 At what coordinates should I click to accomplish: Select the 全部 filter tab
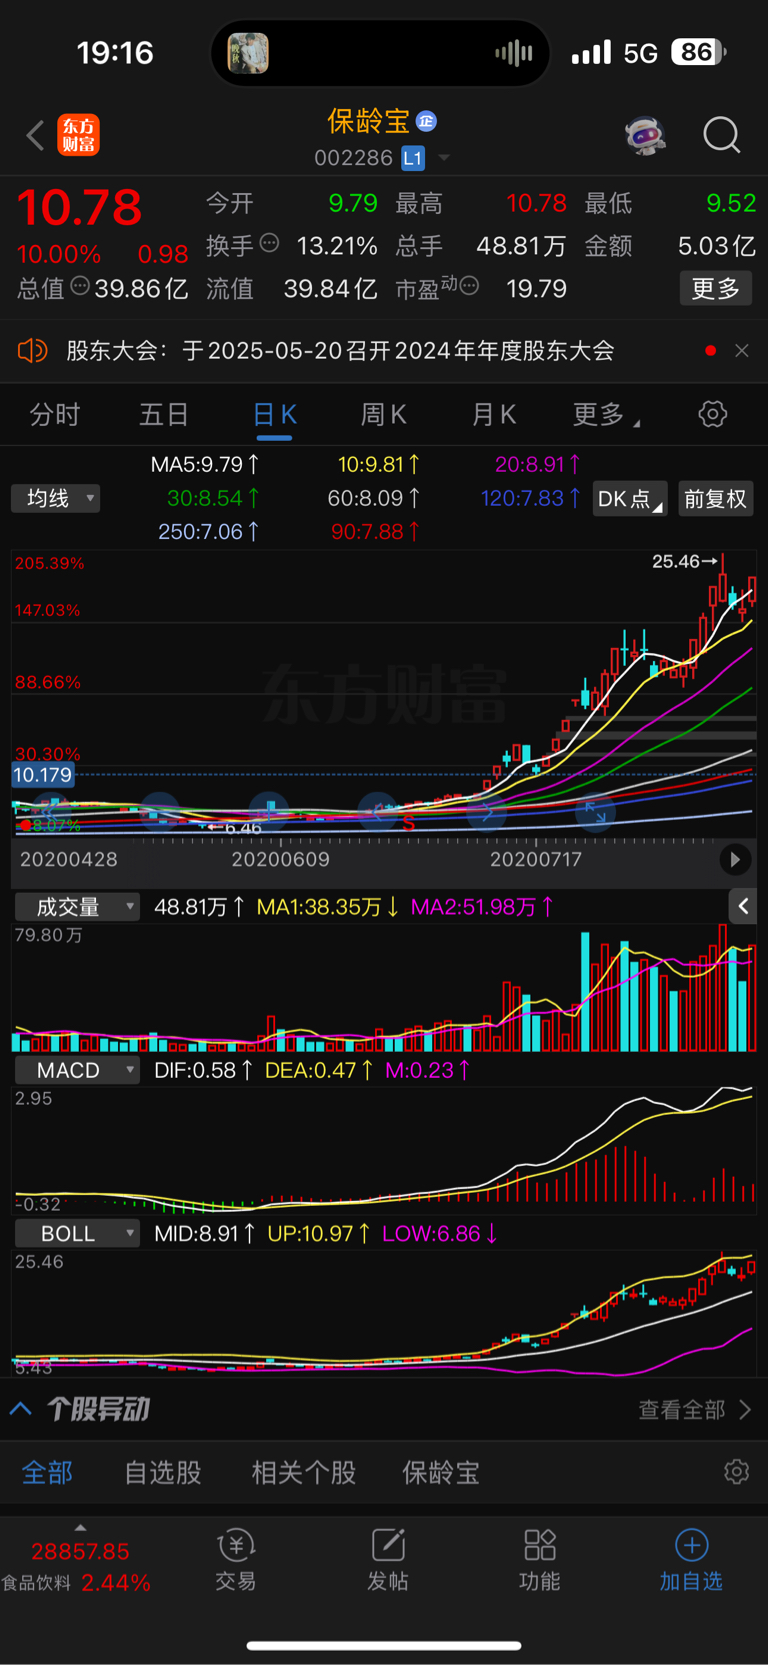(47, 1473)
